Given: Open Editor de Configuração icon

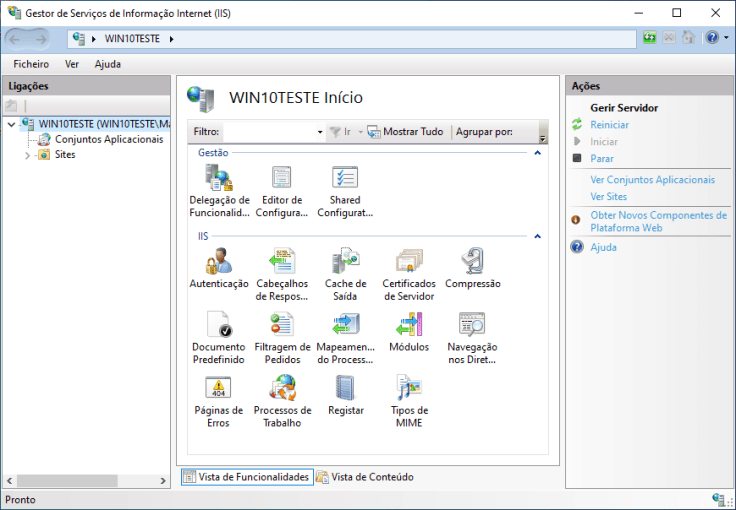Looking at the screenshot, I should click(282, 180).
